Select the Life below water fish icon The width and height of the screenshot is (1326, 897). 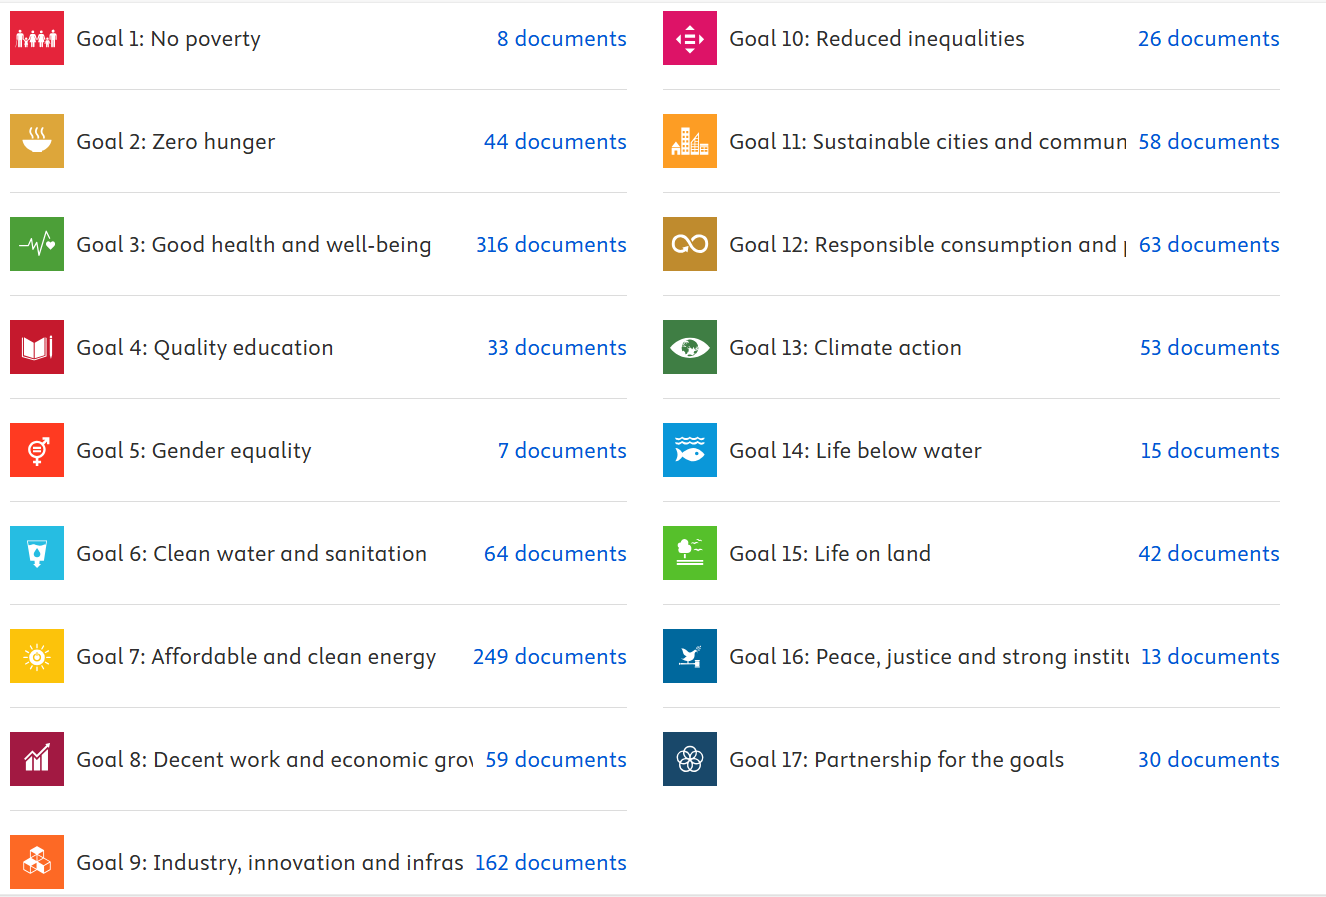[x=690, y=450]
